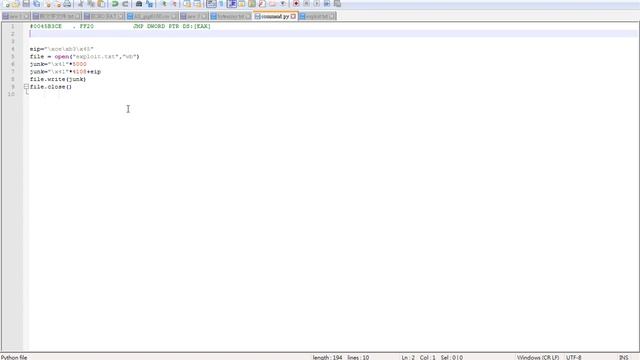Click the Save All toolbar icon

point(36,4)
